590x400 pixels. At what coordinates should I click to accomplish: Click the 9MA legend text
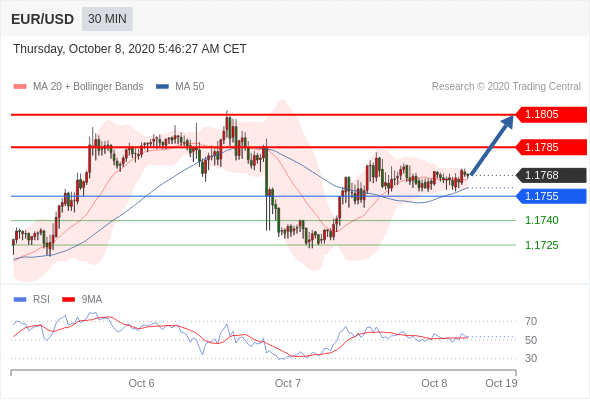92,300
